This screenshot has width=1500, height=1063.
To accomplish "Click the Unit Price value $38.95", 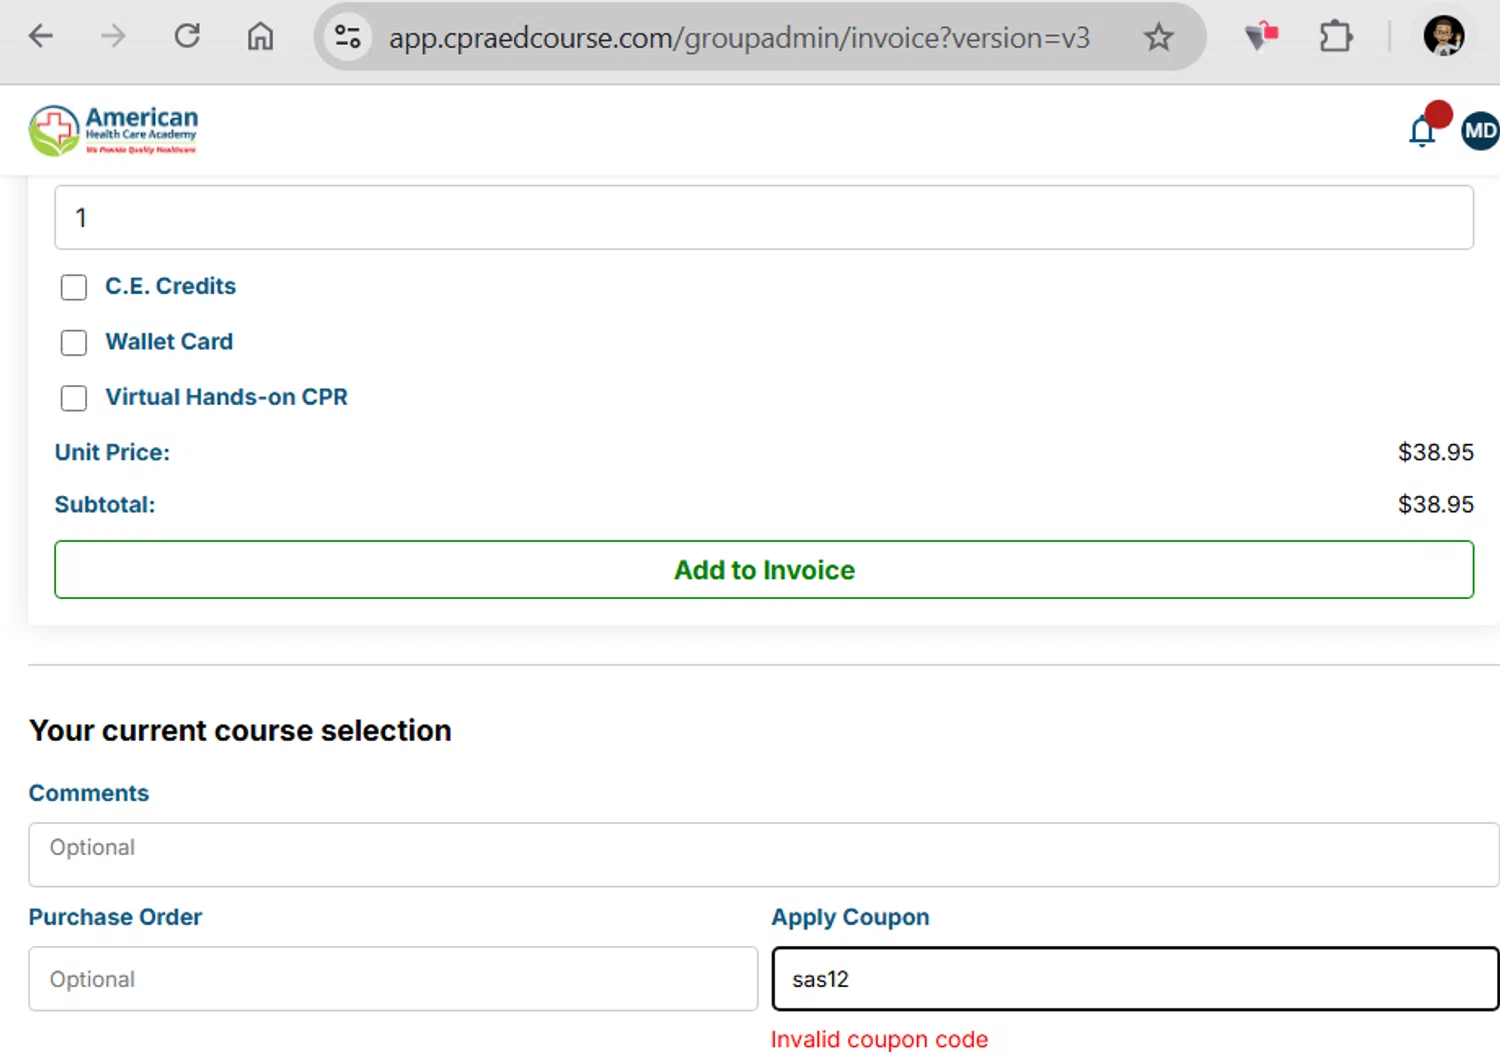I will click(x=1436, y=452).
